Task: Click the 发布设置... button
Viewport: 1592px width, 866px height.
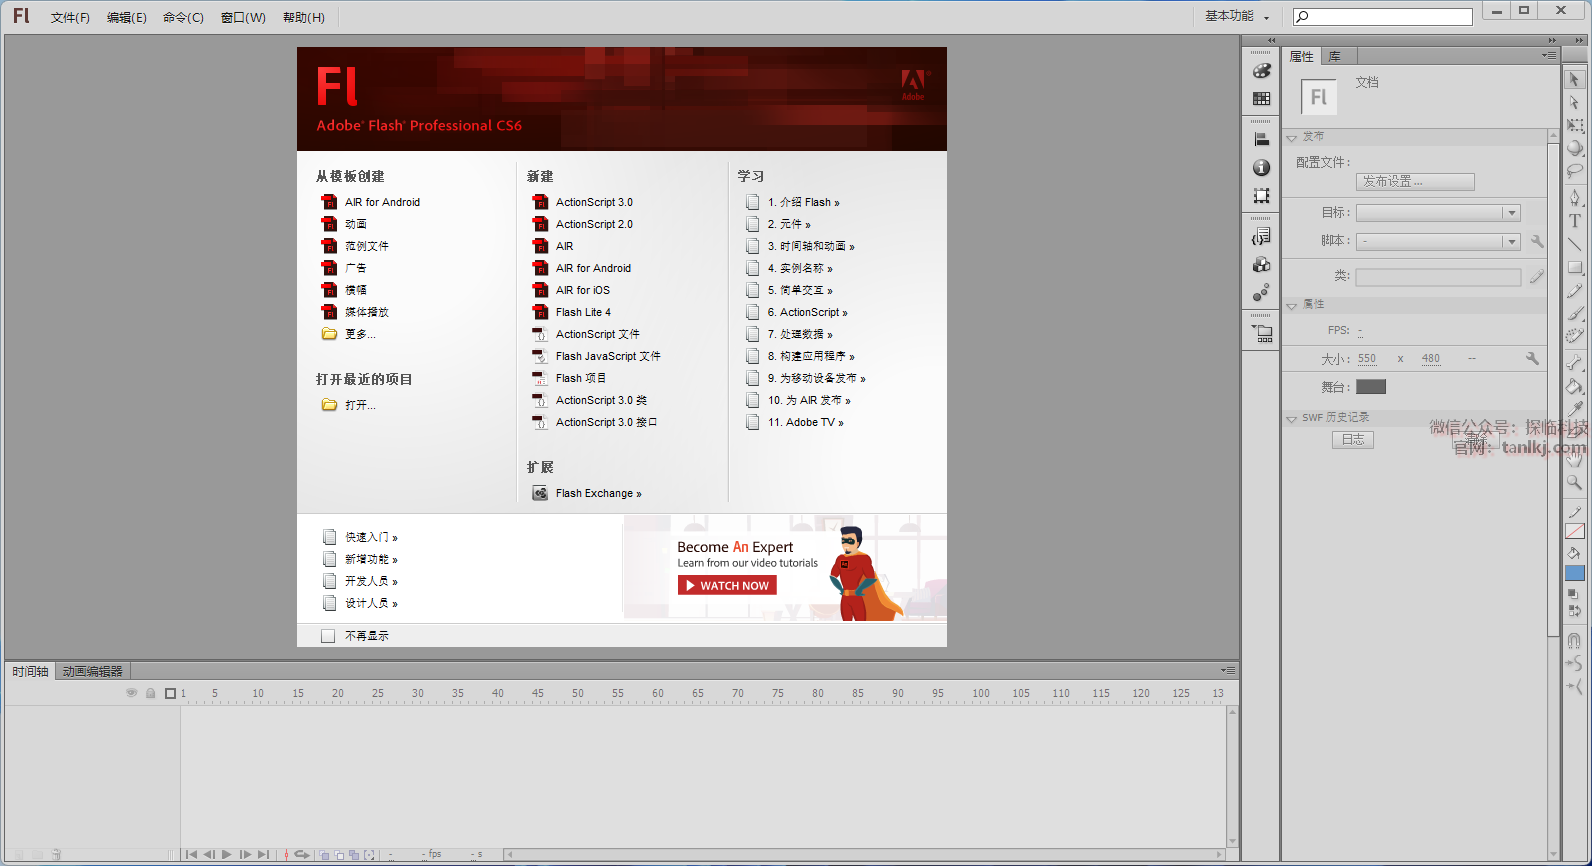Action: click(1415, 181)
